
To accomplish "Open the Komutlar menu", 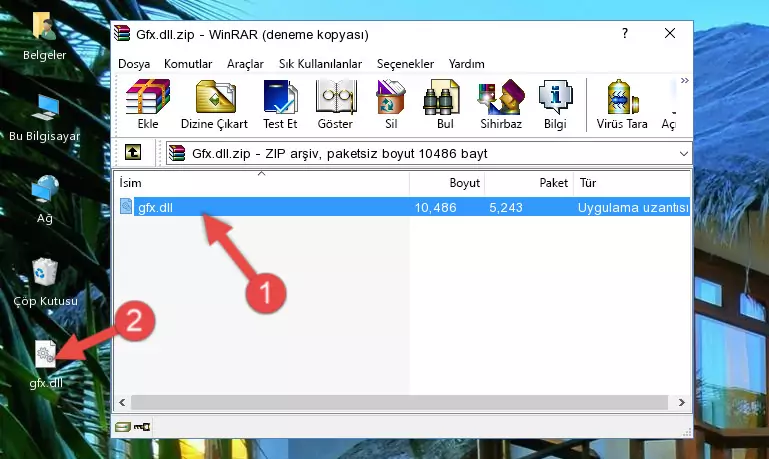I will tap(188, 64).
